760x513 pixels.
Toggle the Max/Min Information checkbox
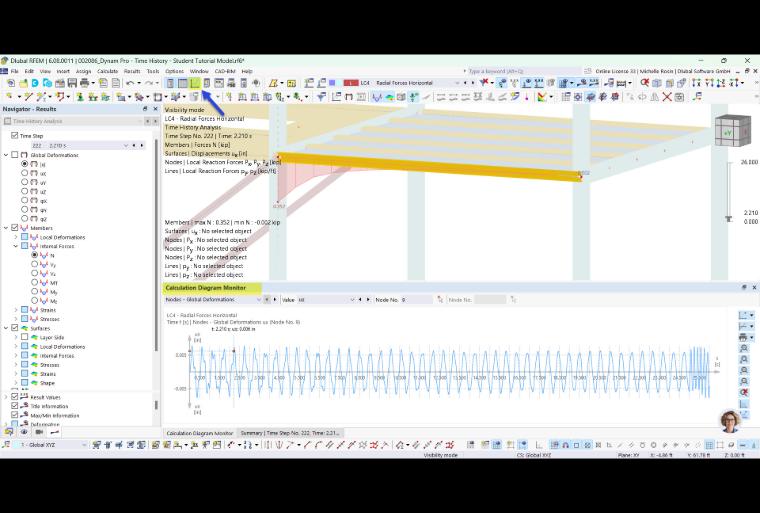(15, 416)
